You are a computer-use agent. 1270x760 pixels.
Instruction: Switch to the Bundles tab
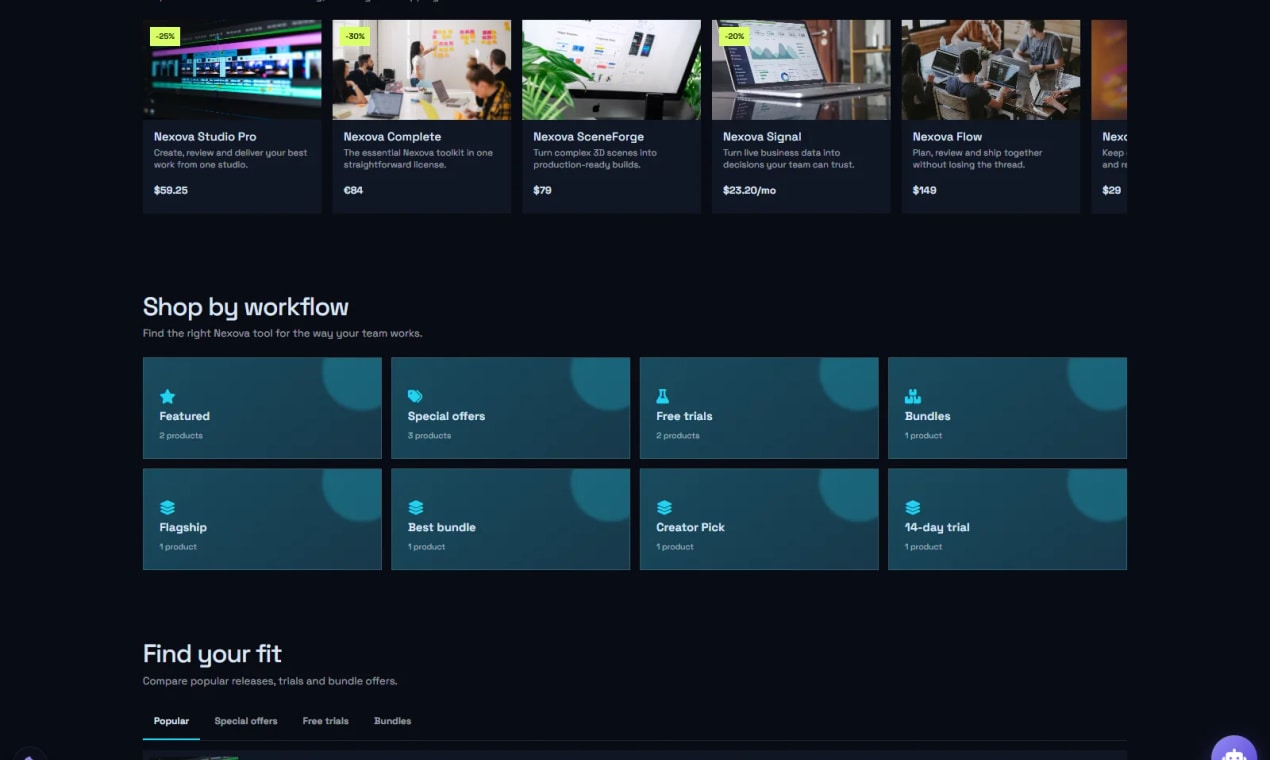393,721
